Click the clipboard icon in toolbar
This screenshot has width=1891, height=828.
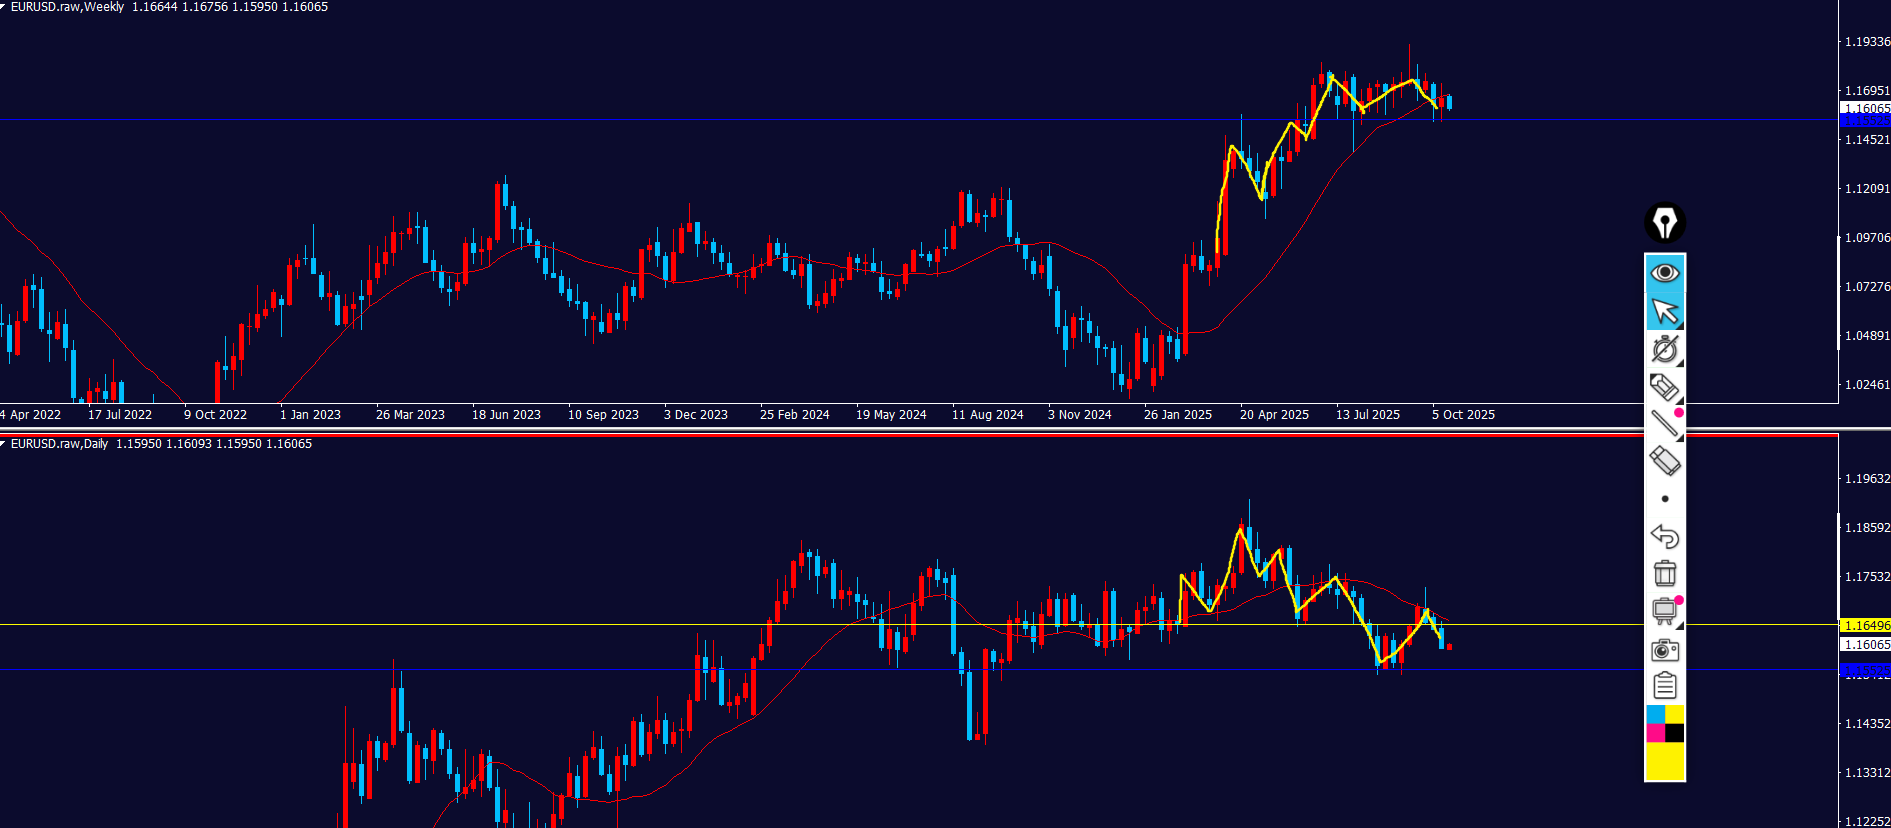pyautogui.click(x=1665, y=686)
